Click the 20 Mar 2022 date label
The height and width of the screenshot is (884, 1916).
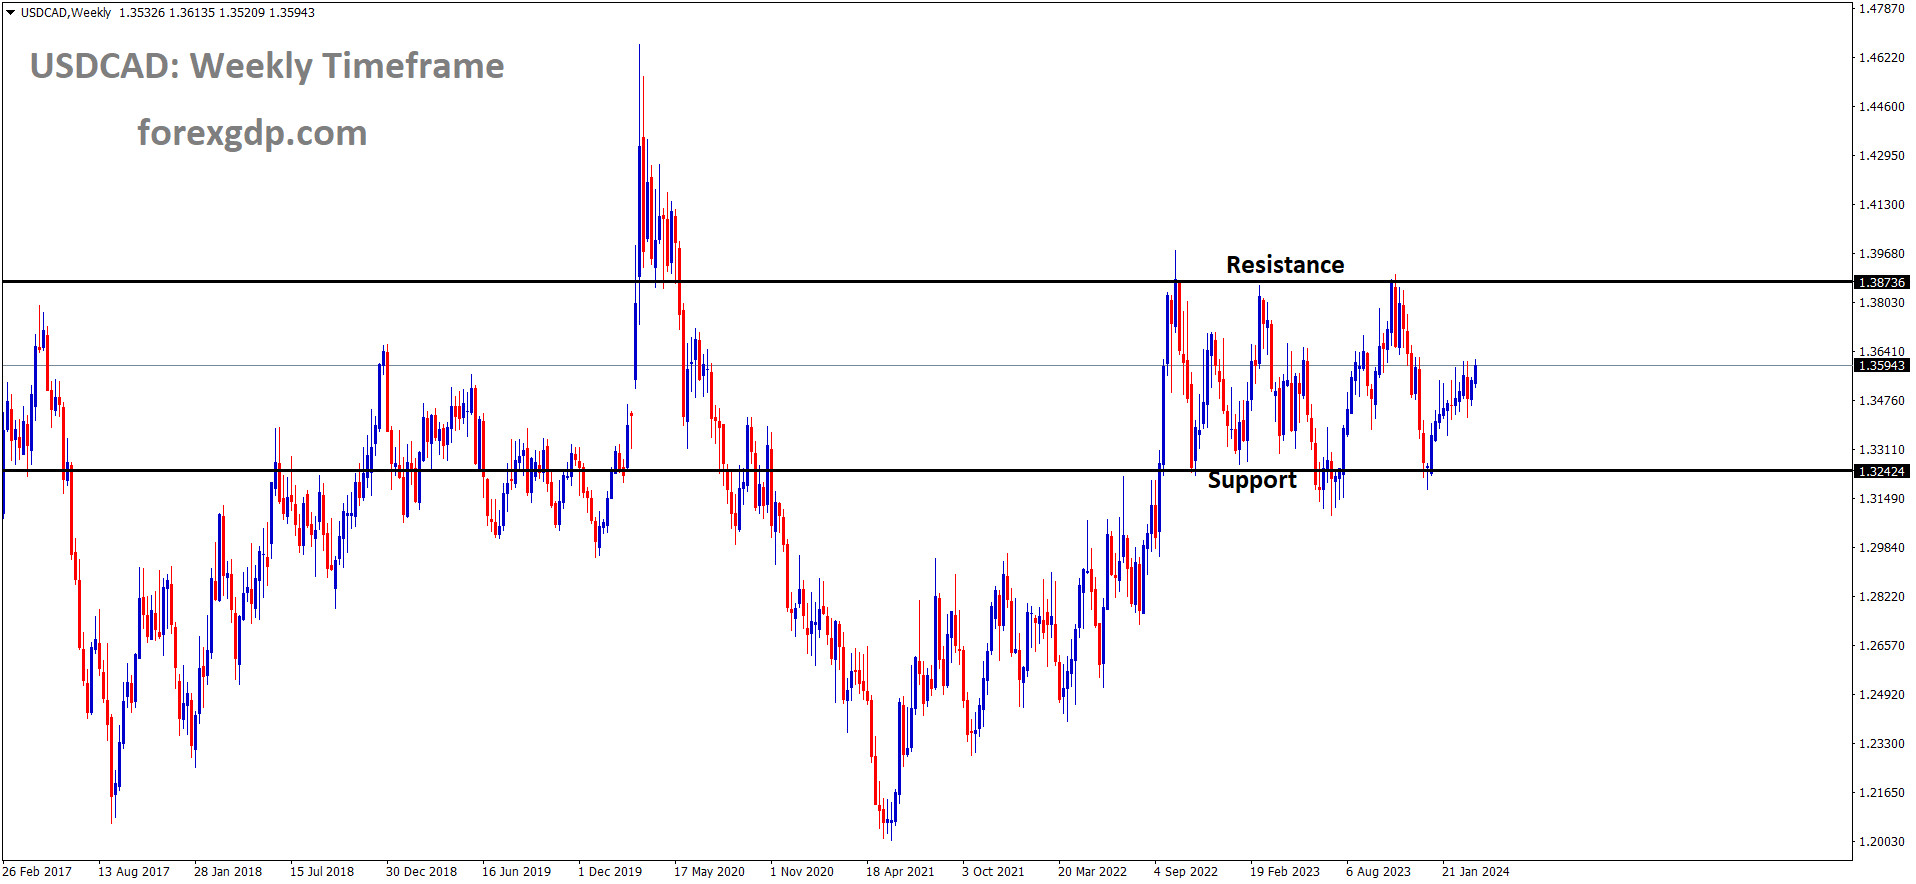tap(1092, 872)
